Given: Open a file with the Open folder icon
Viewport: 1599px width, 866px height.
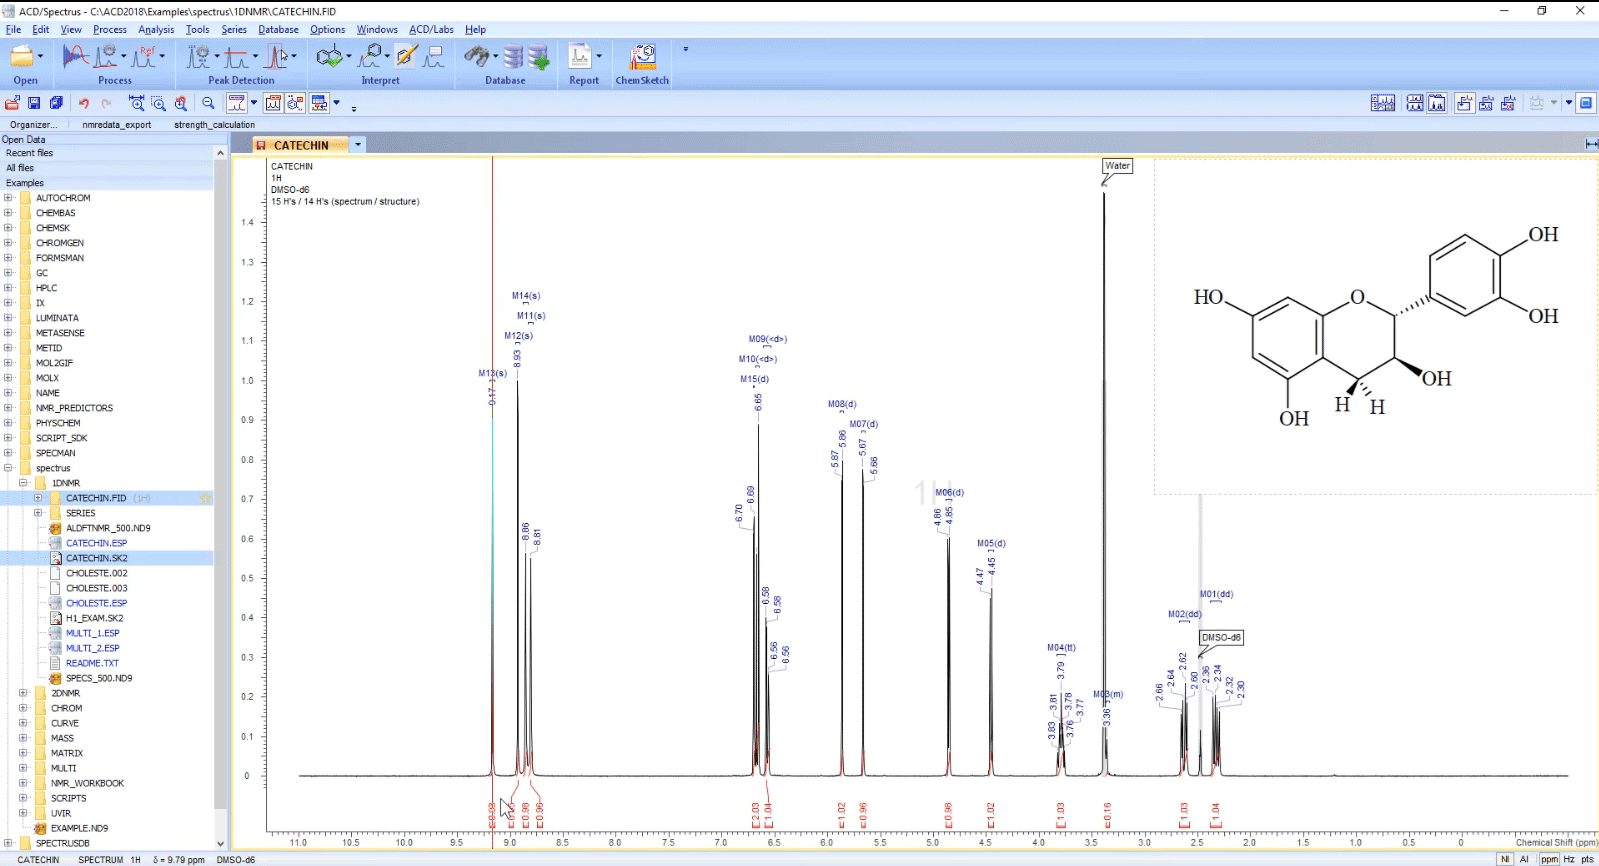Looking at the screenshot, I should (x=20, y=57).
